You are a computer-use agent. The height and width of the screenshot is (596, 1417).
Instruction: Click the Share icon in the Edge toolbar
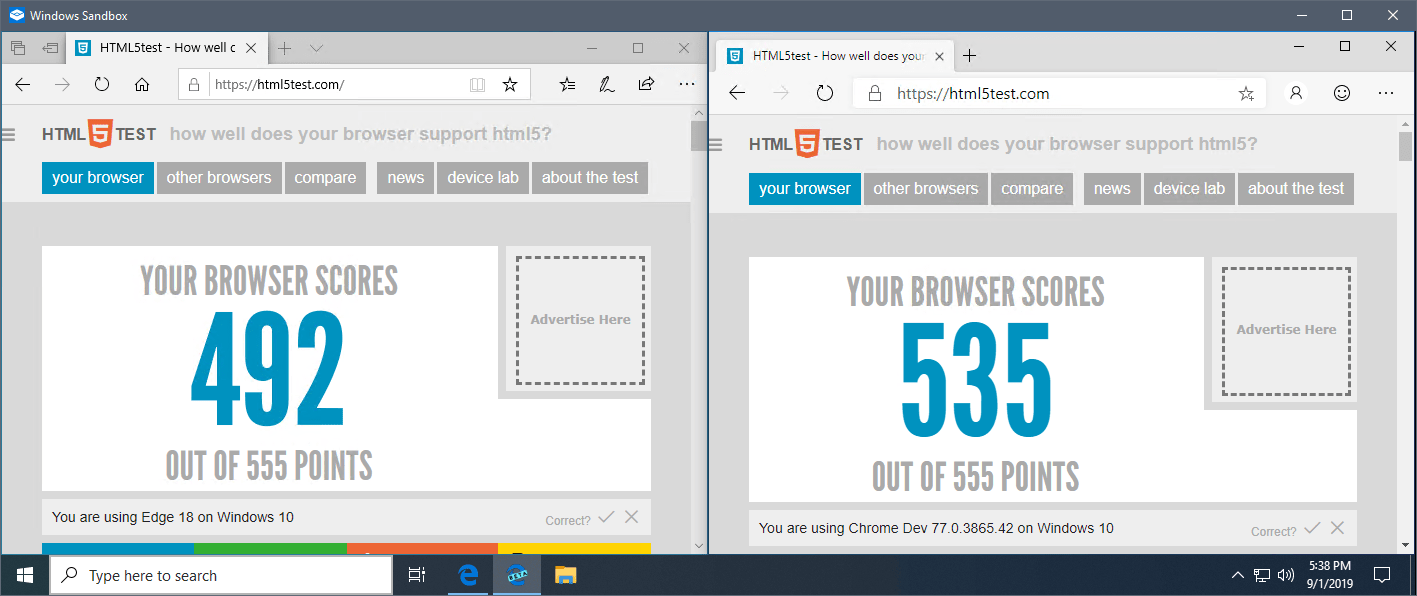coord(646,85)
